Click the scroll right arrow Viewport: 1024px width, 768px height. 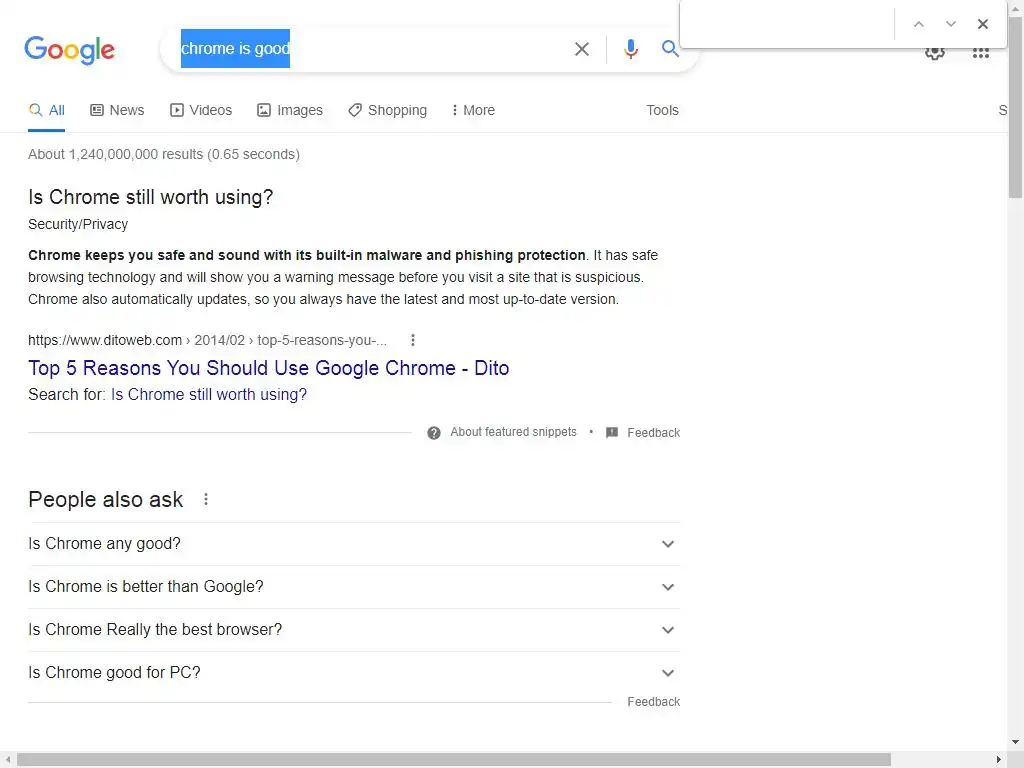click(998, 760)
